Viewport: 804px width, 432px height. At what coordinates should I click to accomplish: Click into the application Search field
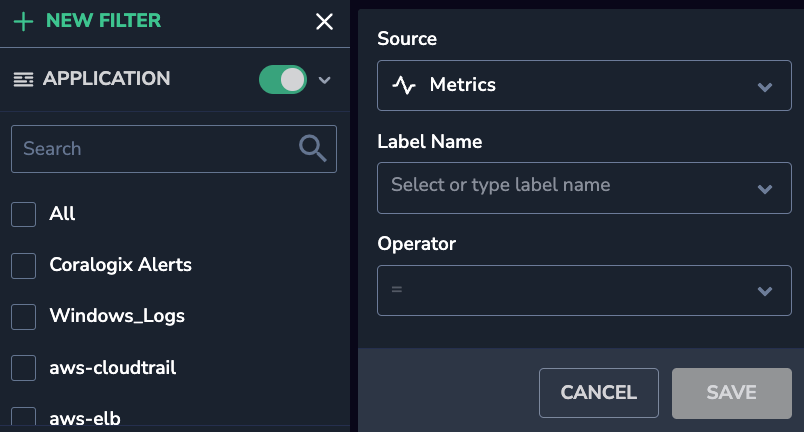point(174,149)
